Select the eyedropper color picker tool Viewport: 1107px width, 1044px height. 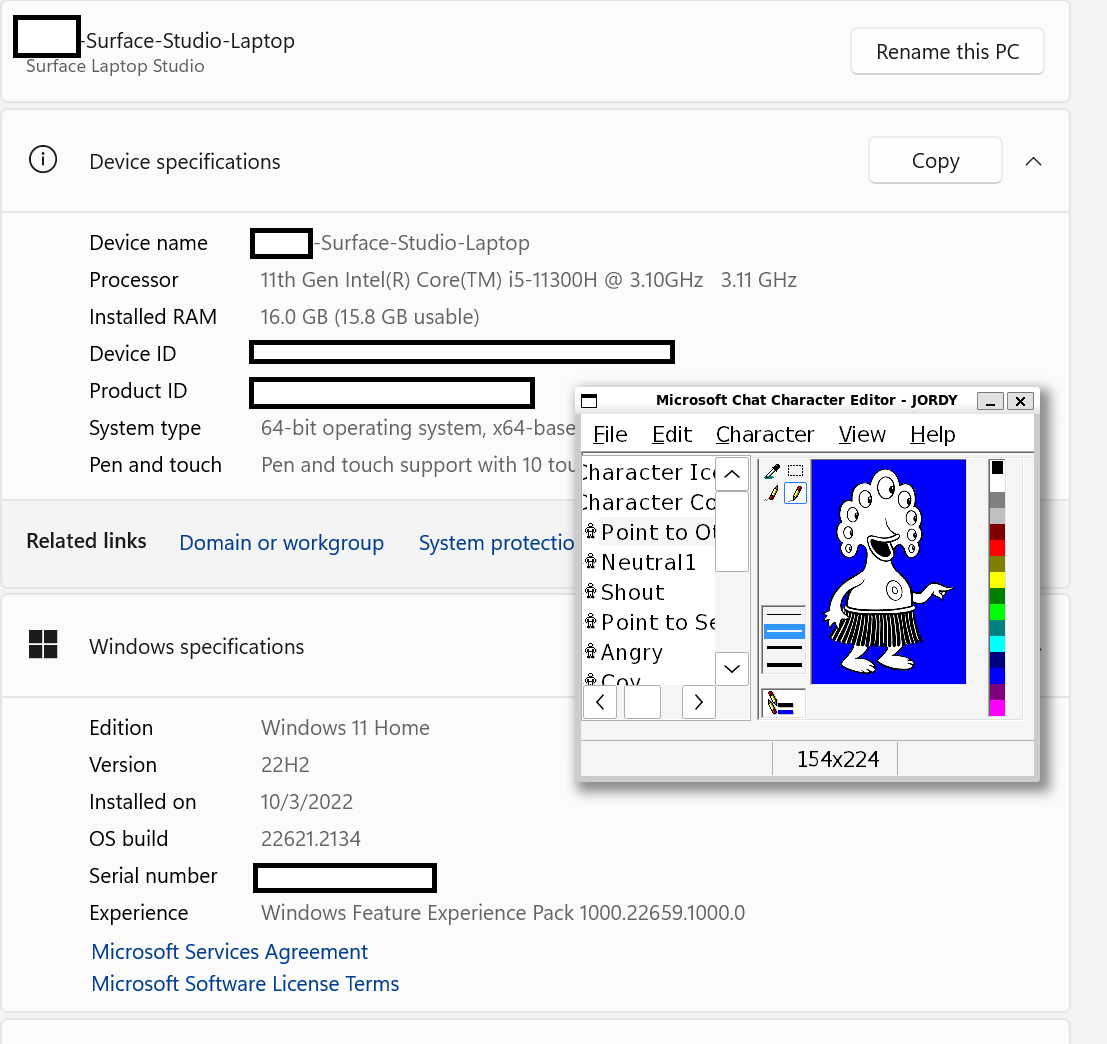(x=772, y=472)
